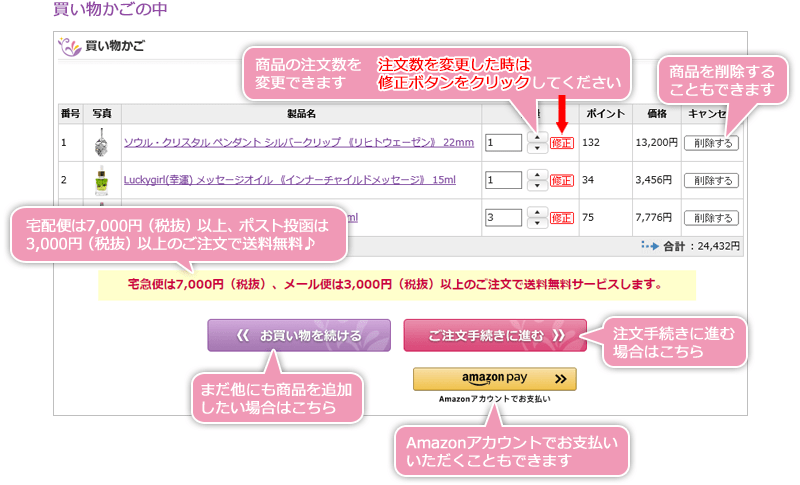Decrease Luckygirl oil quantity with down arrow
Image resolution: width=800 pixels, height=485 pixels.
(x=537, y=186)
